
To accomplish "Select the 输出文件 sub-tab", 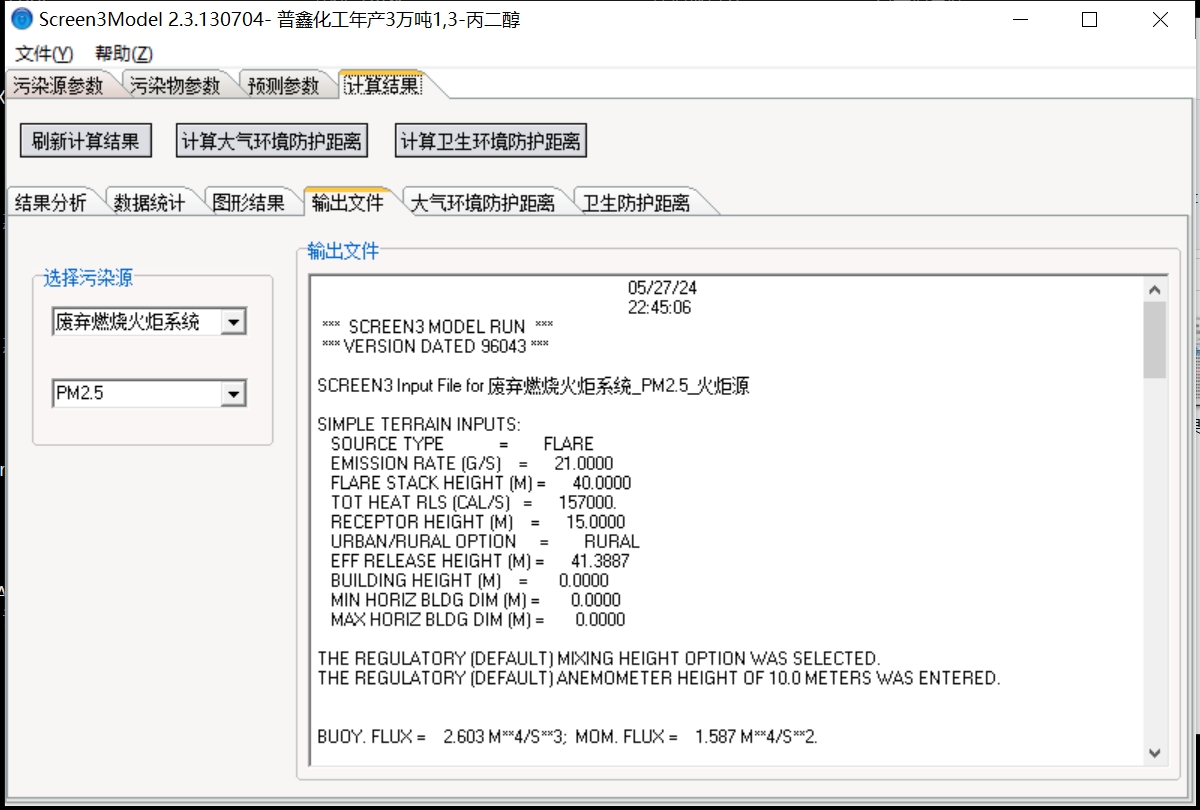I will [x=348, y=202].
